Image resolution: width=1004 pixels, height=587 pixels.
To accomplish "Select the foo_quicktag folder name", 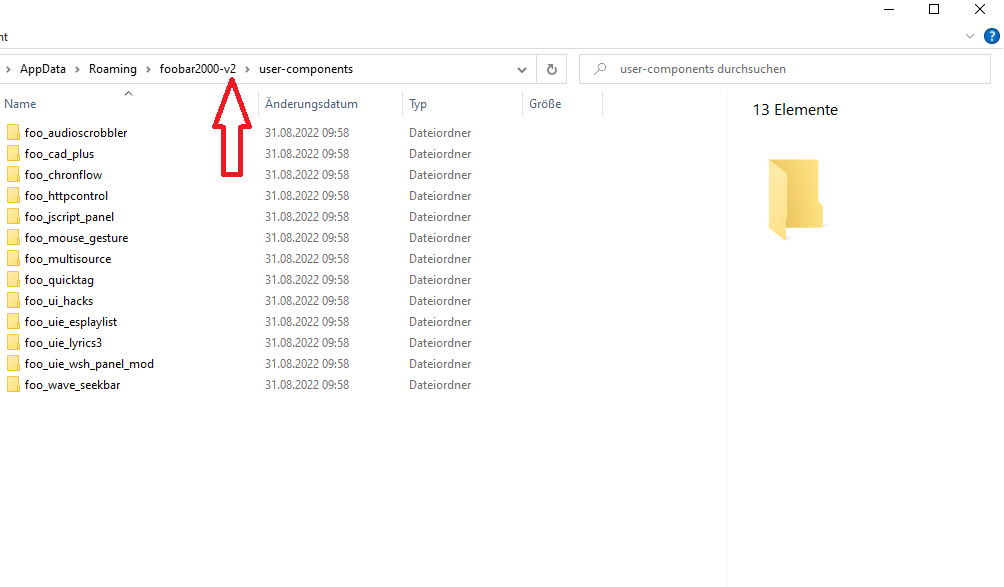I will point(60,280).
